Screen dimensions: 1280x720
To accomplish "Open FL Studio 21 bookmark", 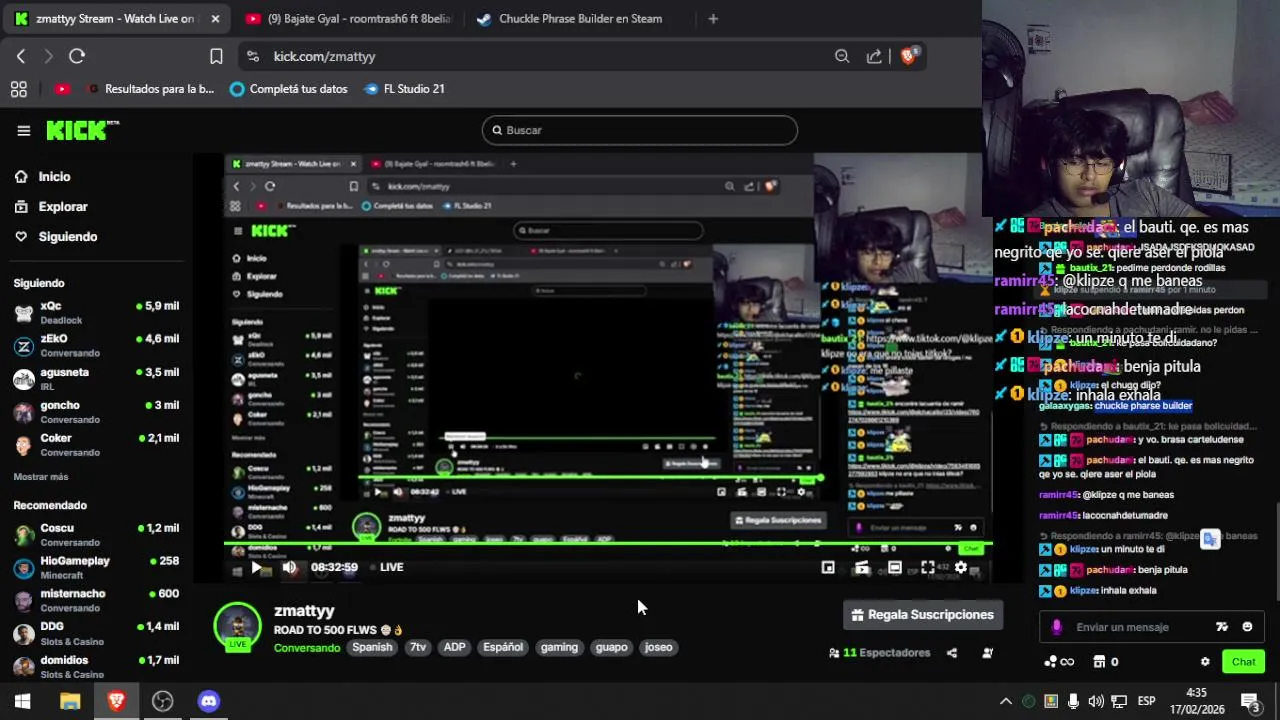I will [x=405, y=89].
